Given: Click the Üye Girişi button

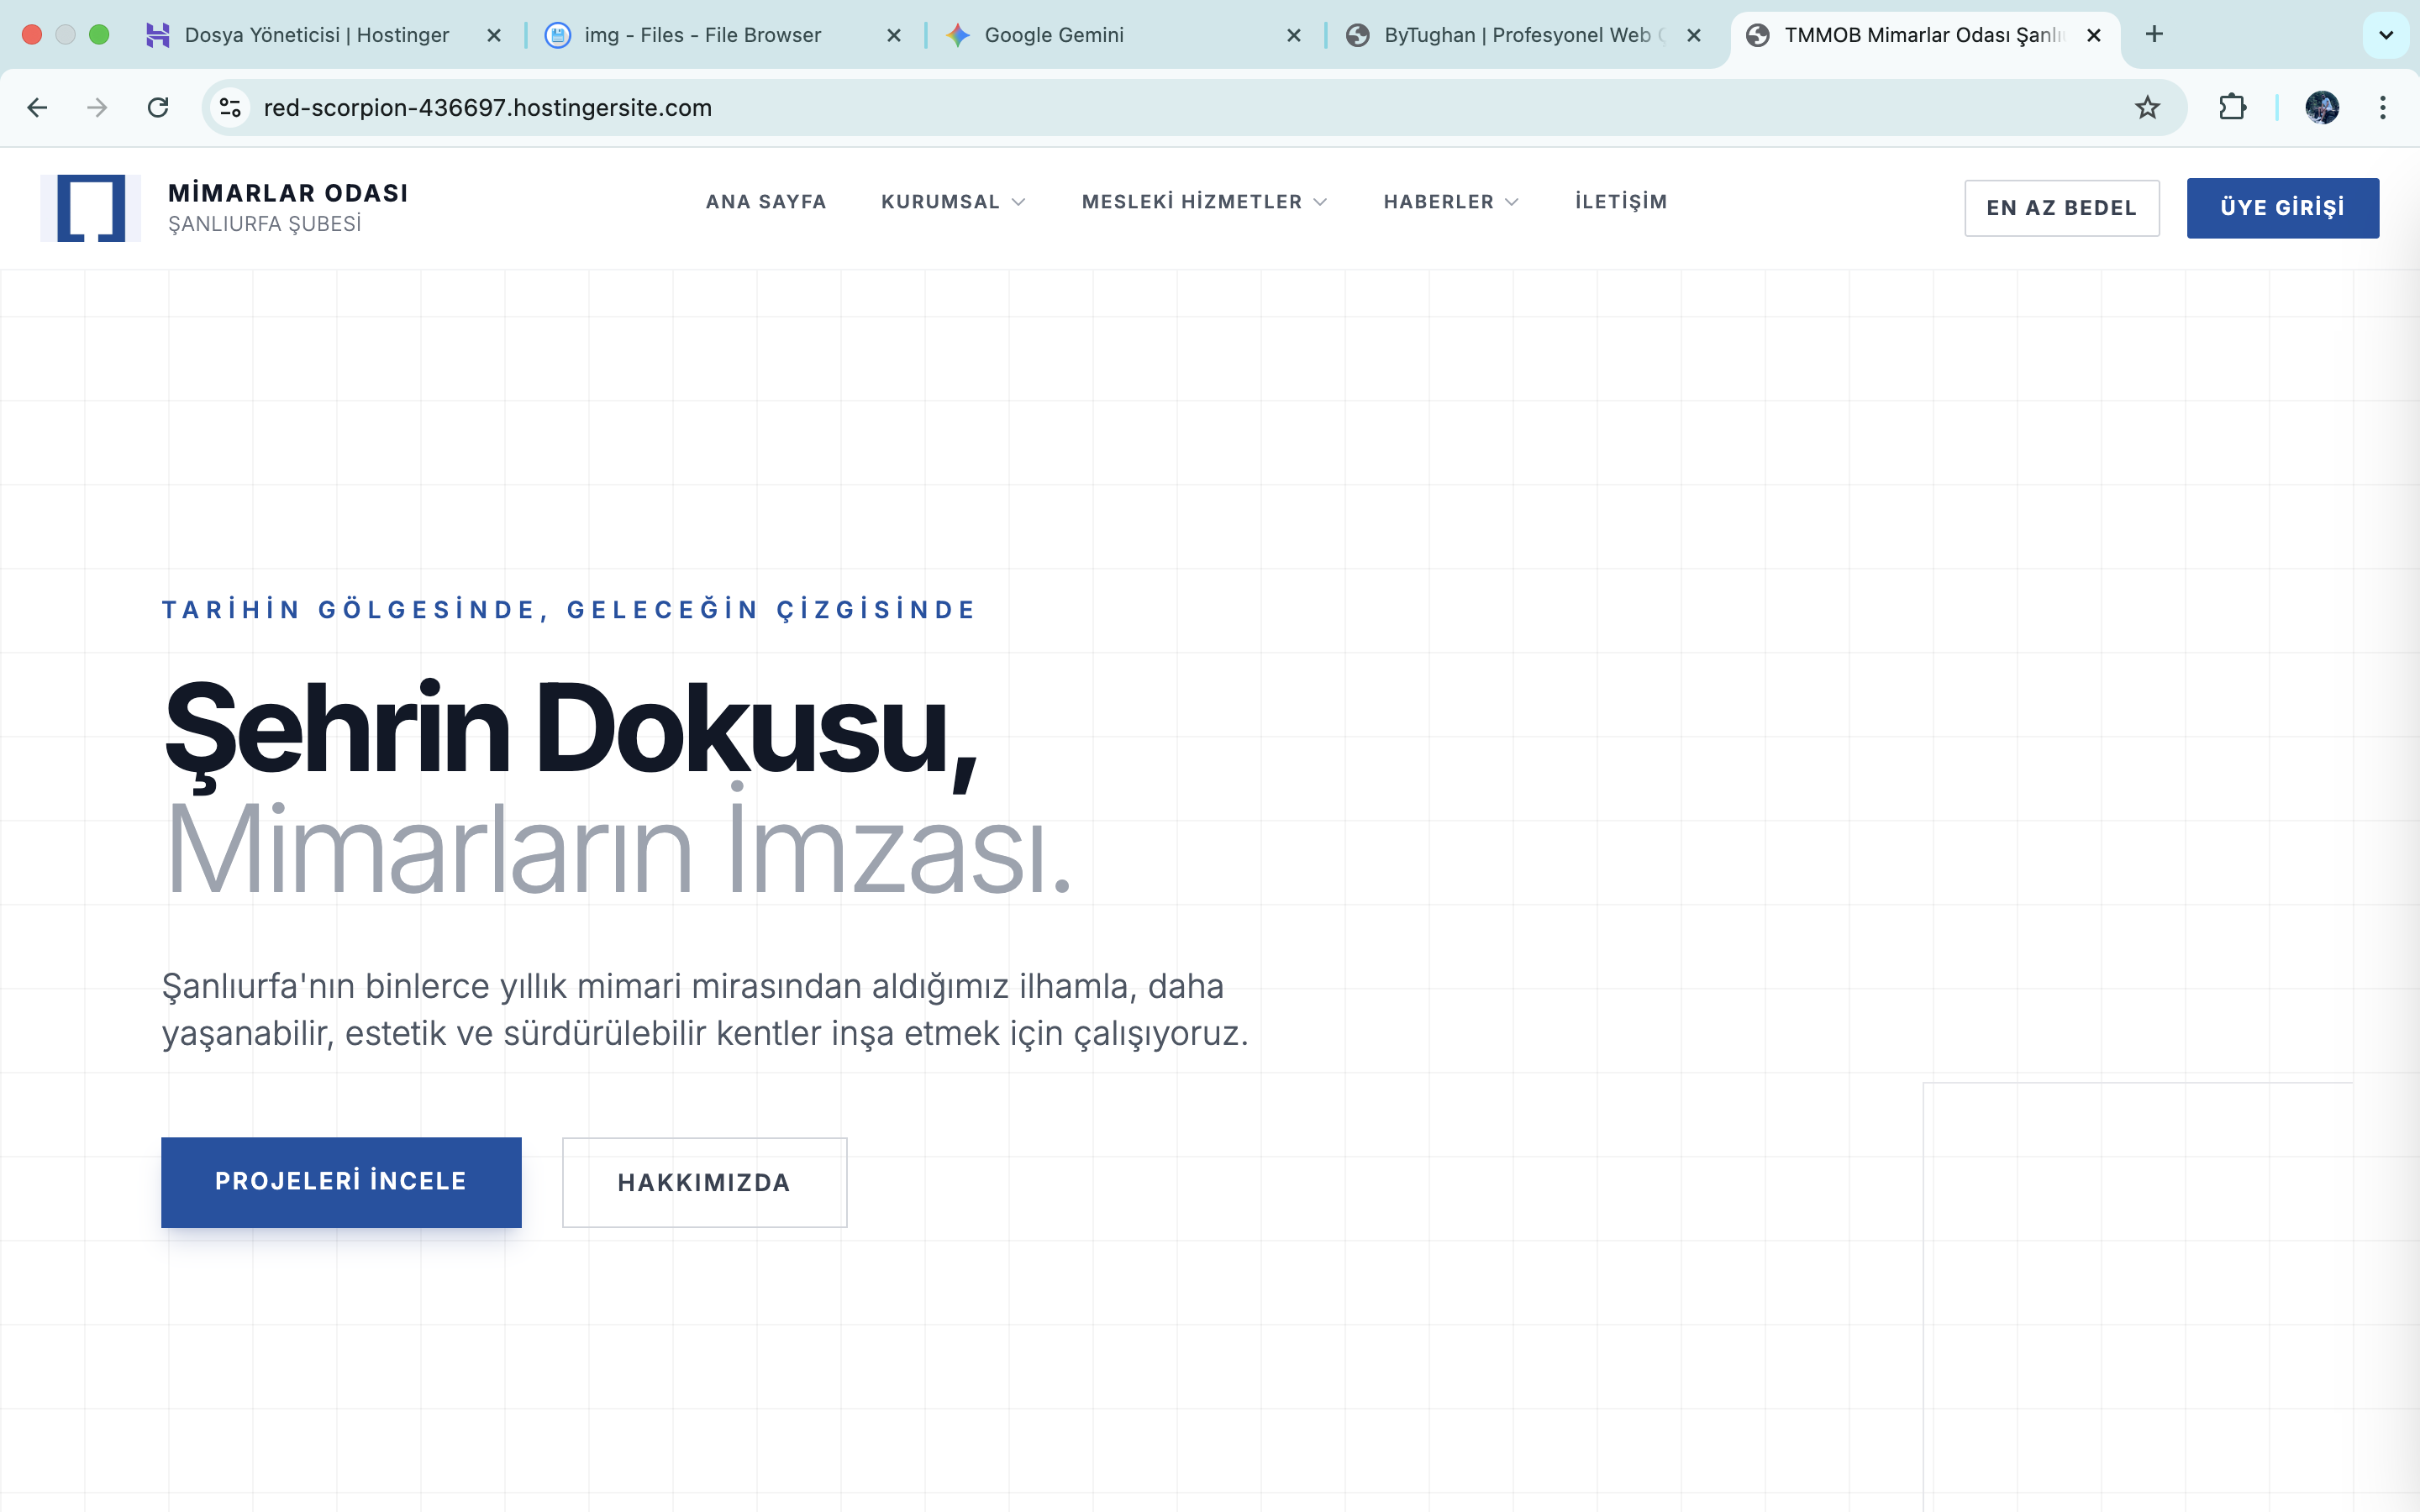Looking at the screenshot, I should [x=2282, y=208].
